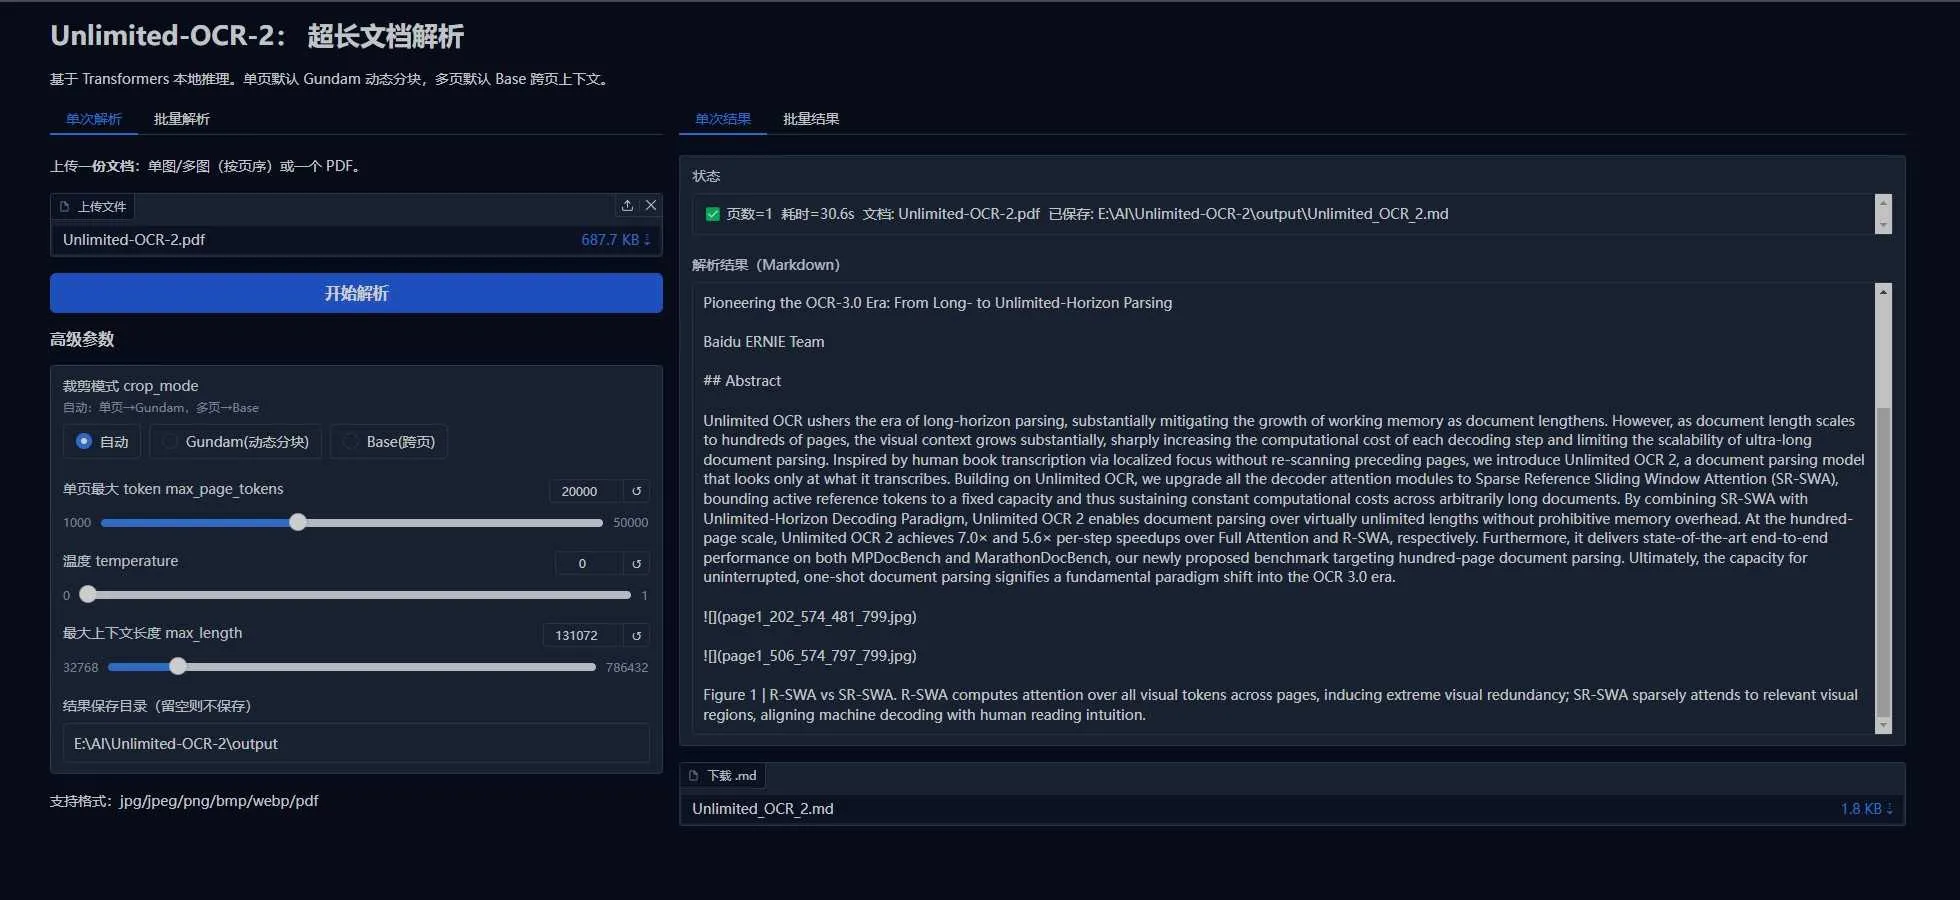Select Base(跨页) crop mode
1960x900 pixels.
(389, 441)
